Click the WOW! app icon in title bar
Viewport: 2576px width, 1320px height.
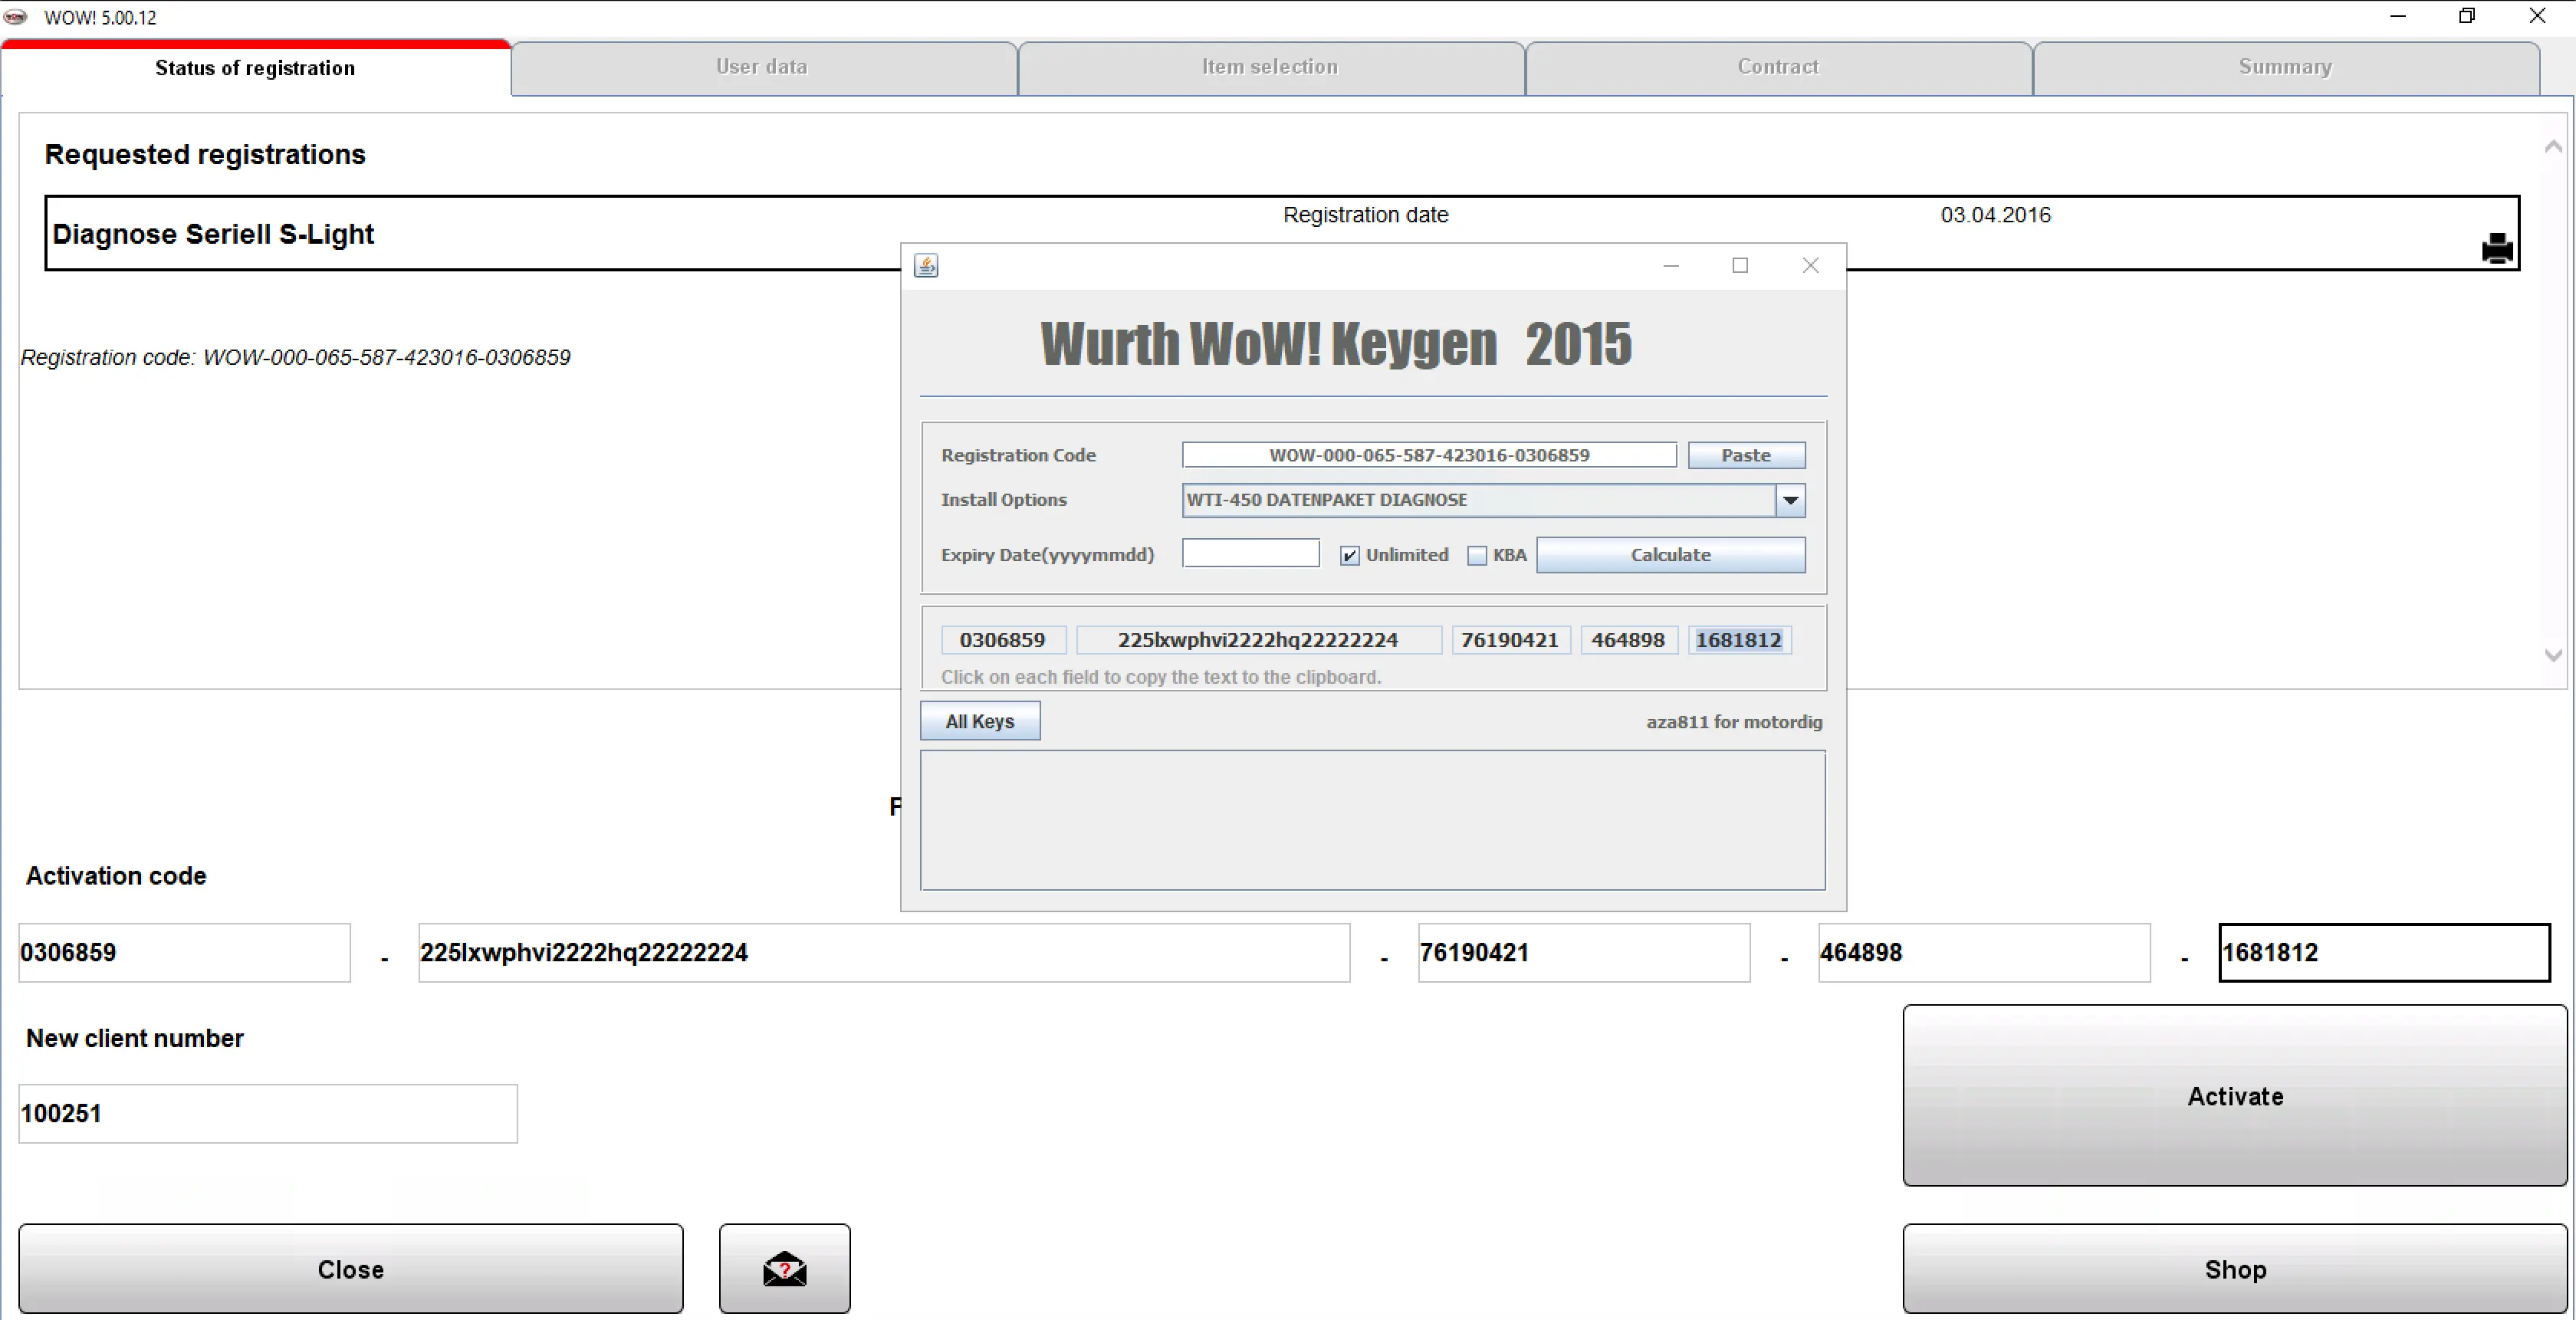(x=17, y=17)
